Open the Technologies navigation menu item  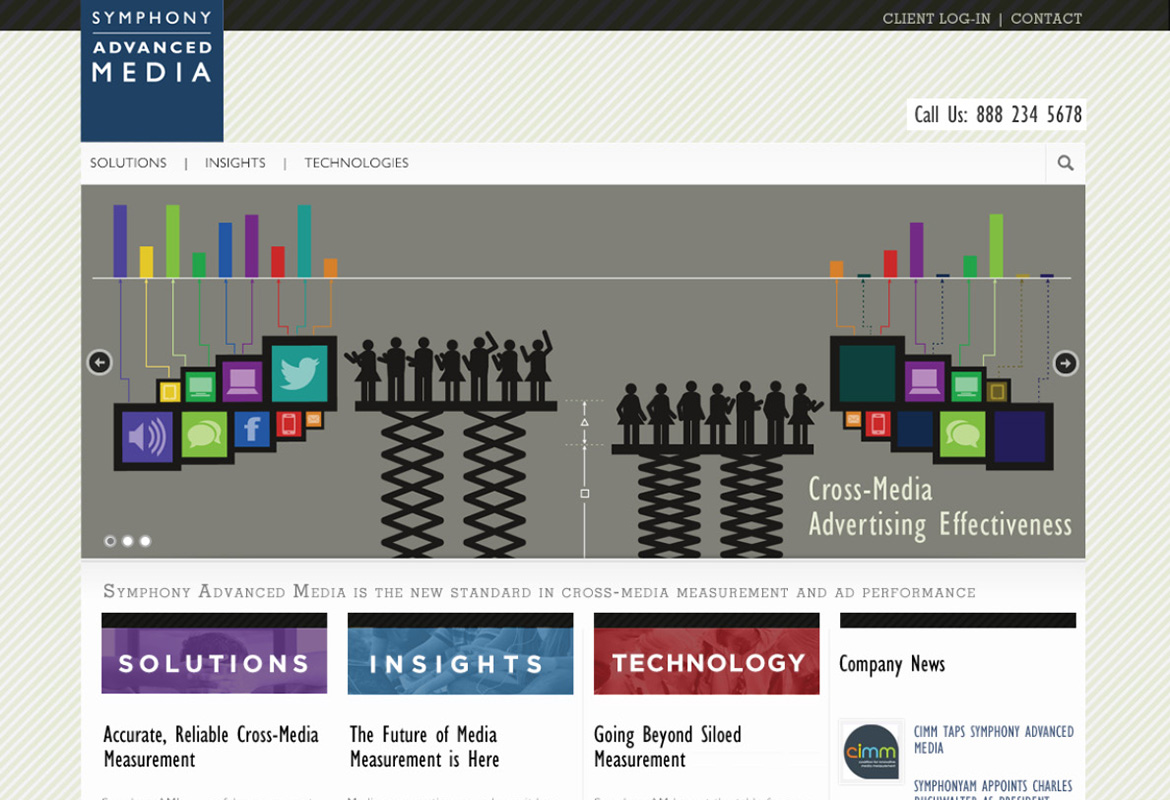357,163
